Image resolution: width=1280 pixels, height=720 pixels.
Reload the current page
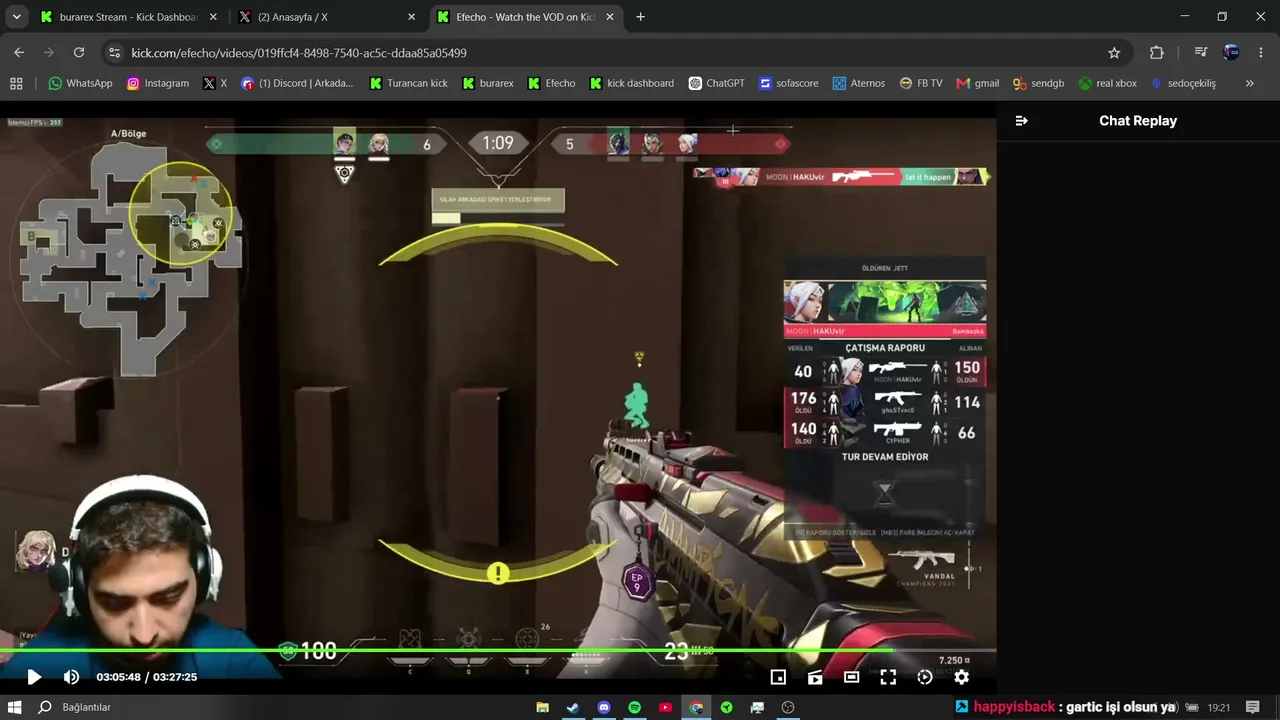point(79,53)
